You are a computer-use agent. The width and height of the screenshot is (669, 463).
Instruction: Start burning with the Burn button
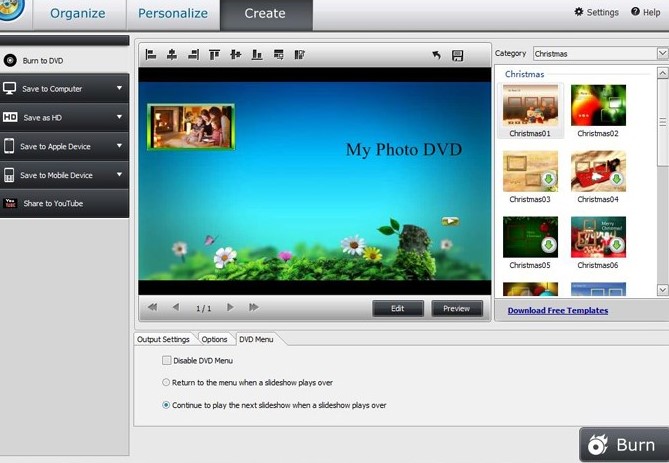(x=624, y=445)
